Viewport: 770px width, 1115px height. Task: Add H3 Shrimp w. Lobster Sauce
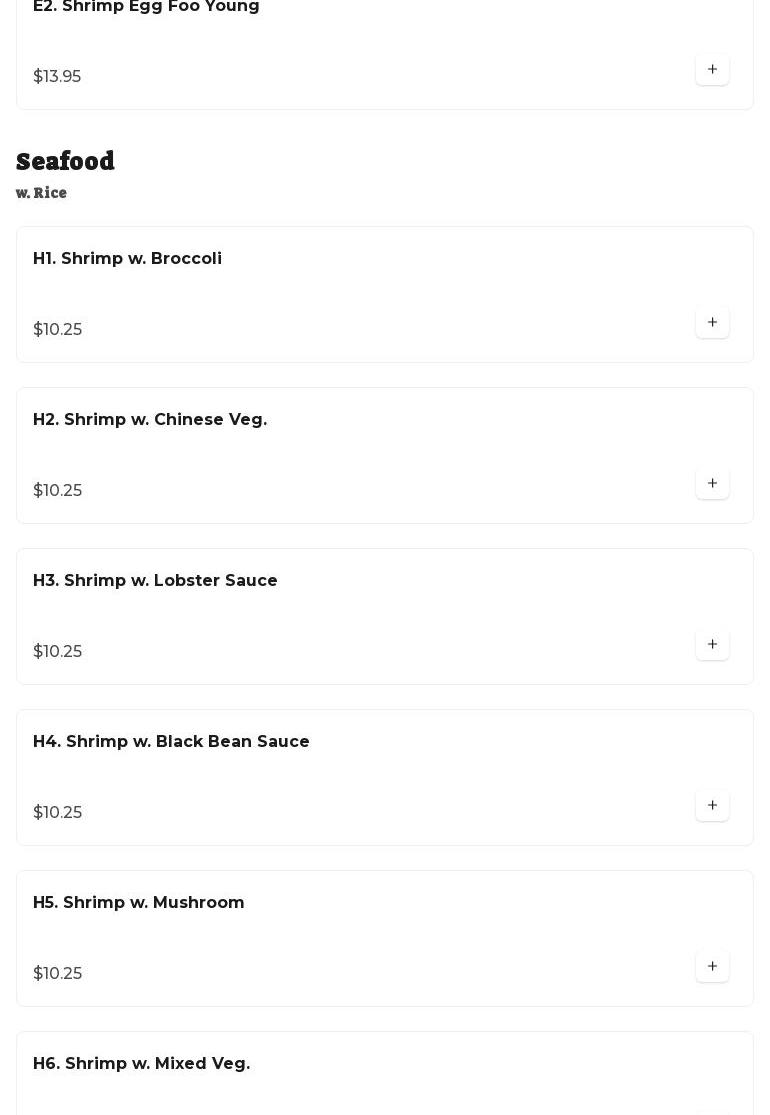click(x=712, y=645)
